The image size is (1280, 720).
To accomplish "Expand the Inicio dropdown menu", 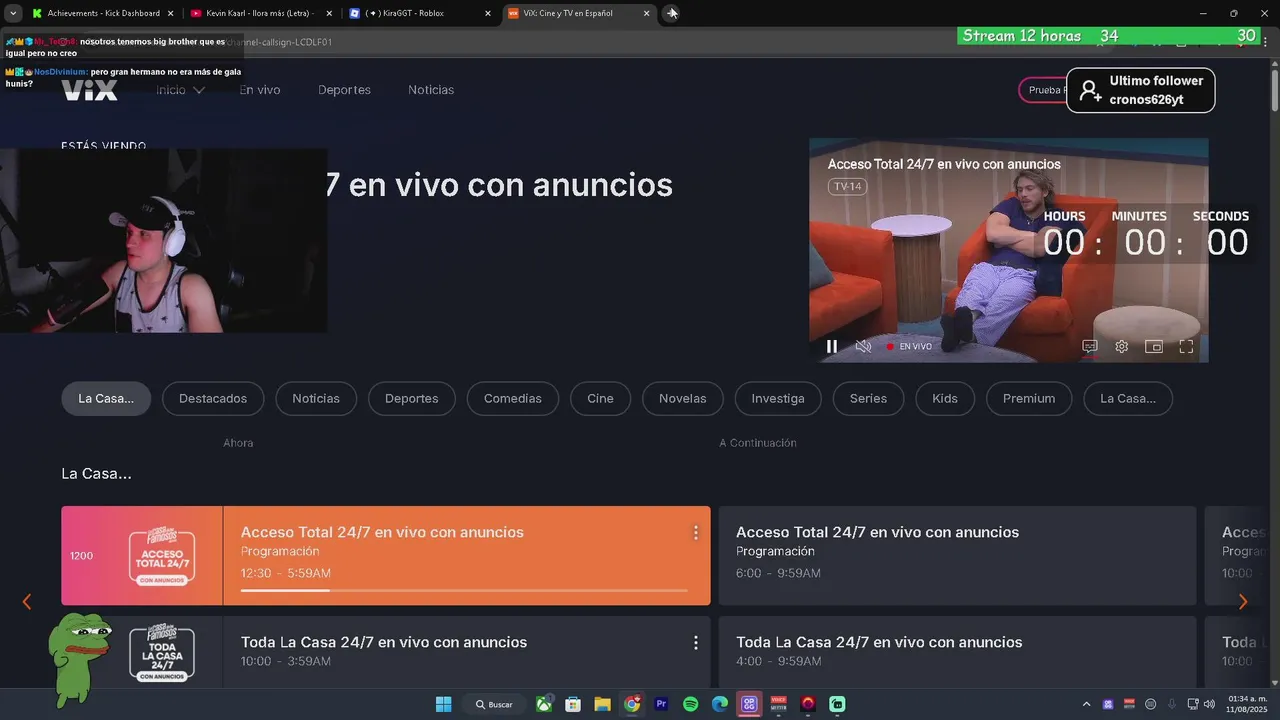I will pos(180,90).
